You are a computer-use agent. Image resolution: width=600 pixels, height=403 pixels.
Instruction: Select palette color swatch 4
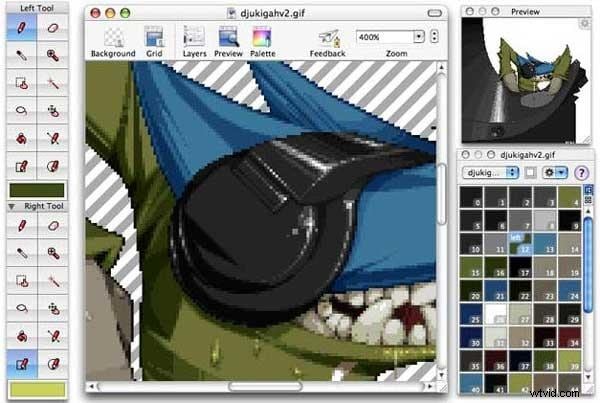(x=570, y=197)
